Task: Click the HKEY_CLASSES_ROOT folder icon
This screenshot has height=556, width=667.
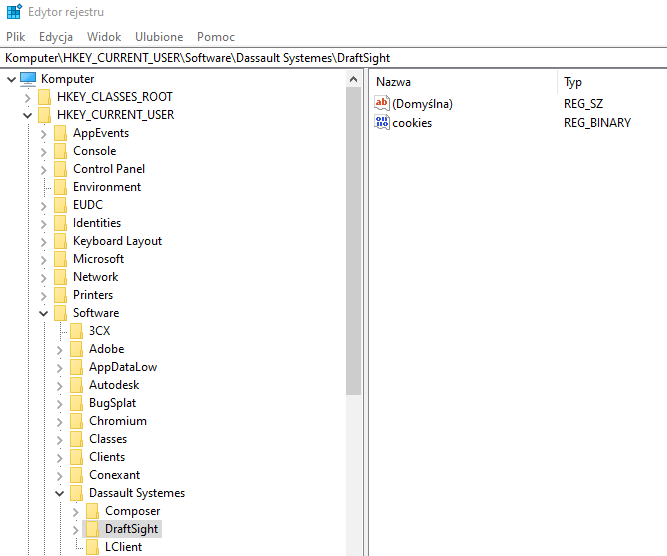Action: tap(44, 97)
